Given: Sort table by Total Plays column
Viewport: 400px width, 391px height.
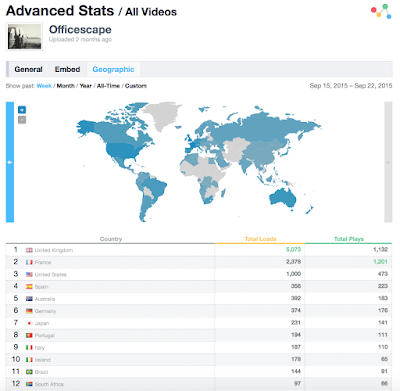Looking at the screenshot, I should pyautogui.click(x=349, y=239).
